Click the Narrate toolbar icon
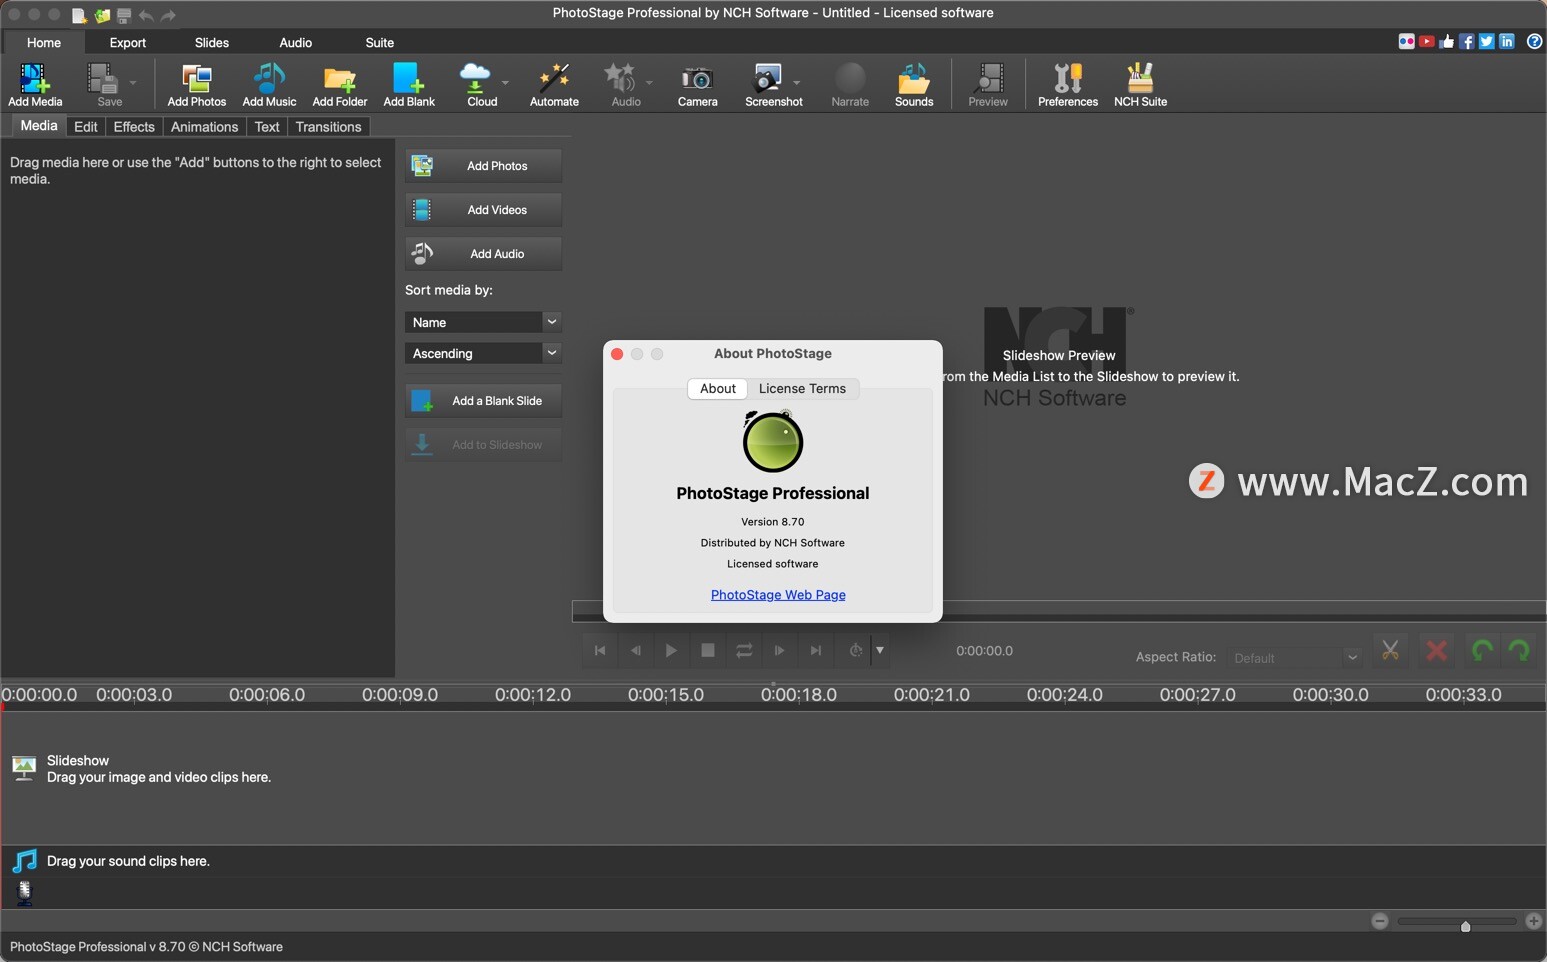This screenshot has width=1547, height=962. tap(850, 85)
